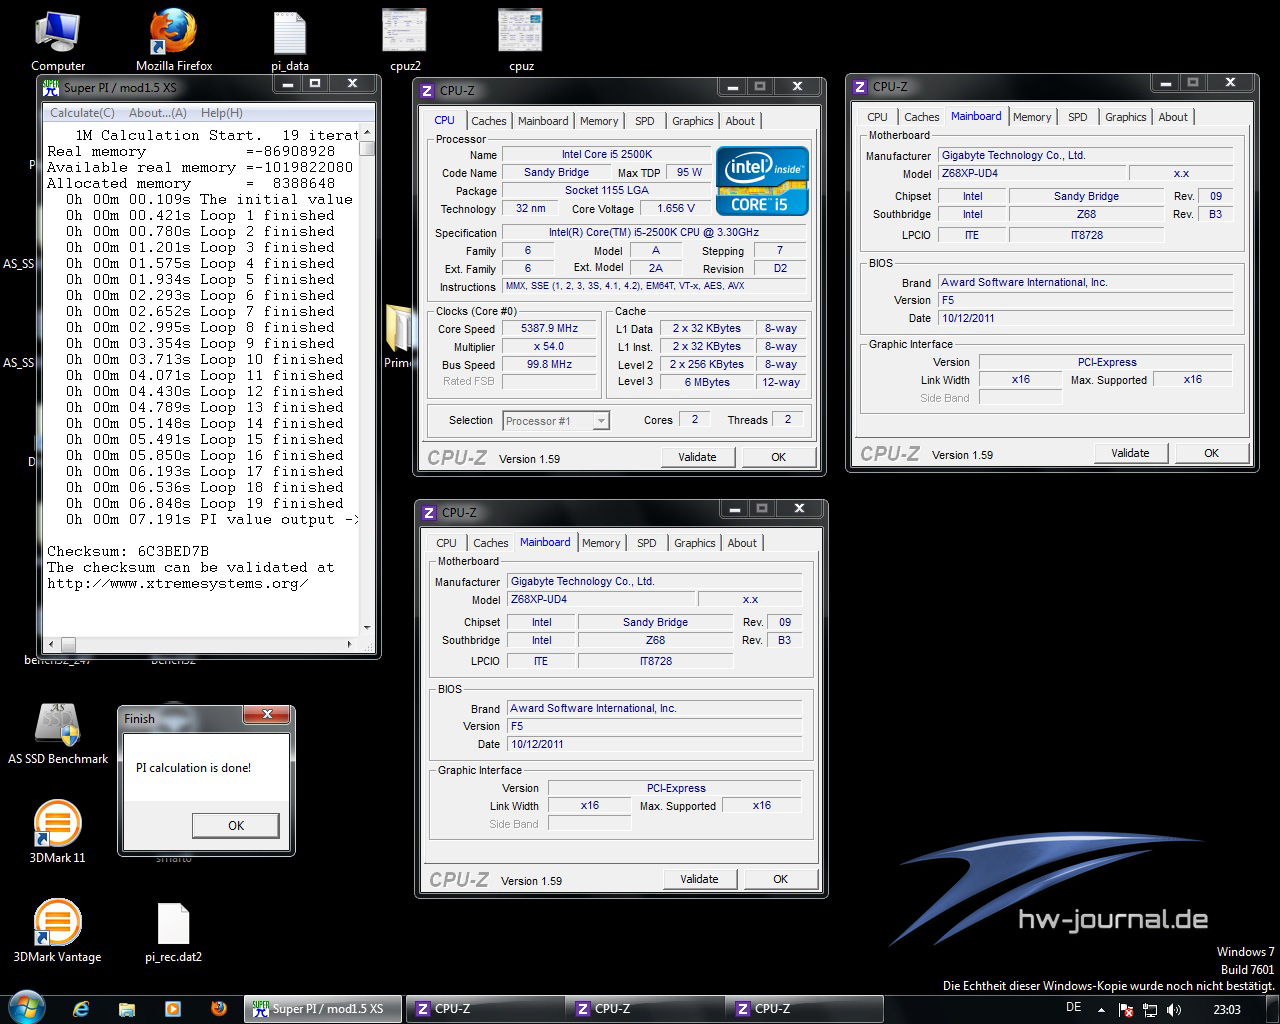Open Internet Explorer from the taskbar
1280x1024 pixels.
coord(81,1009)
